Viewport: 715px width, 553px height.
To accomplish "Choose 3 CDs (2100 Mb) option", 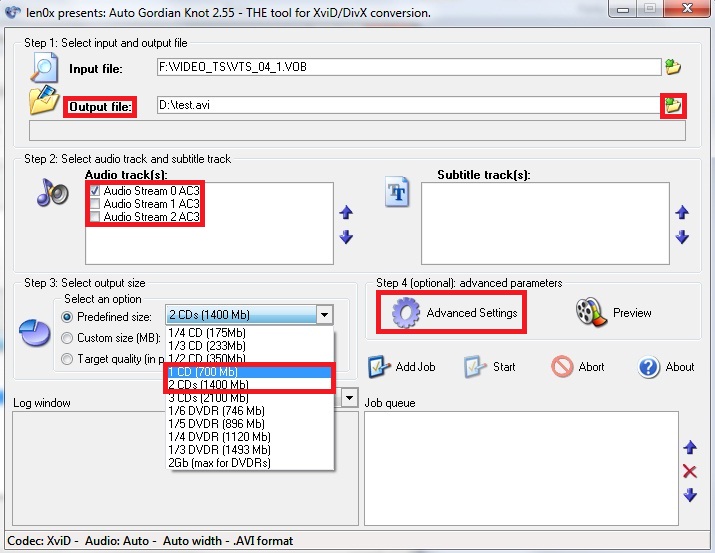I will tap(250, 398).
